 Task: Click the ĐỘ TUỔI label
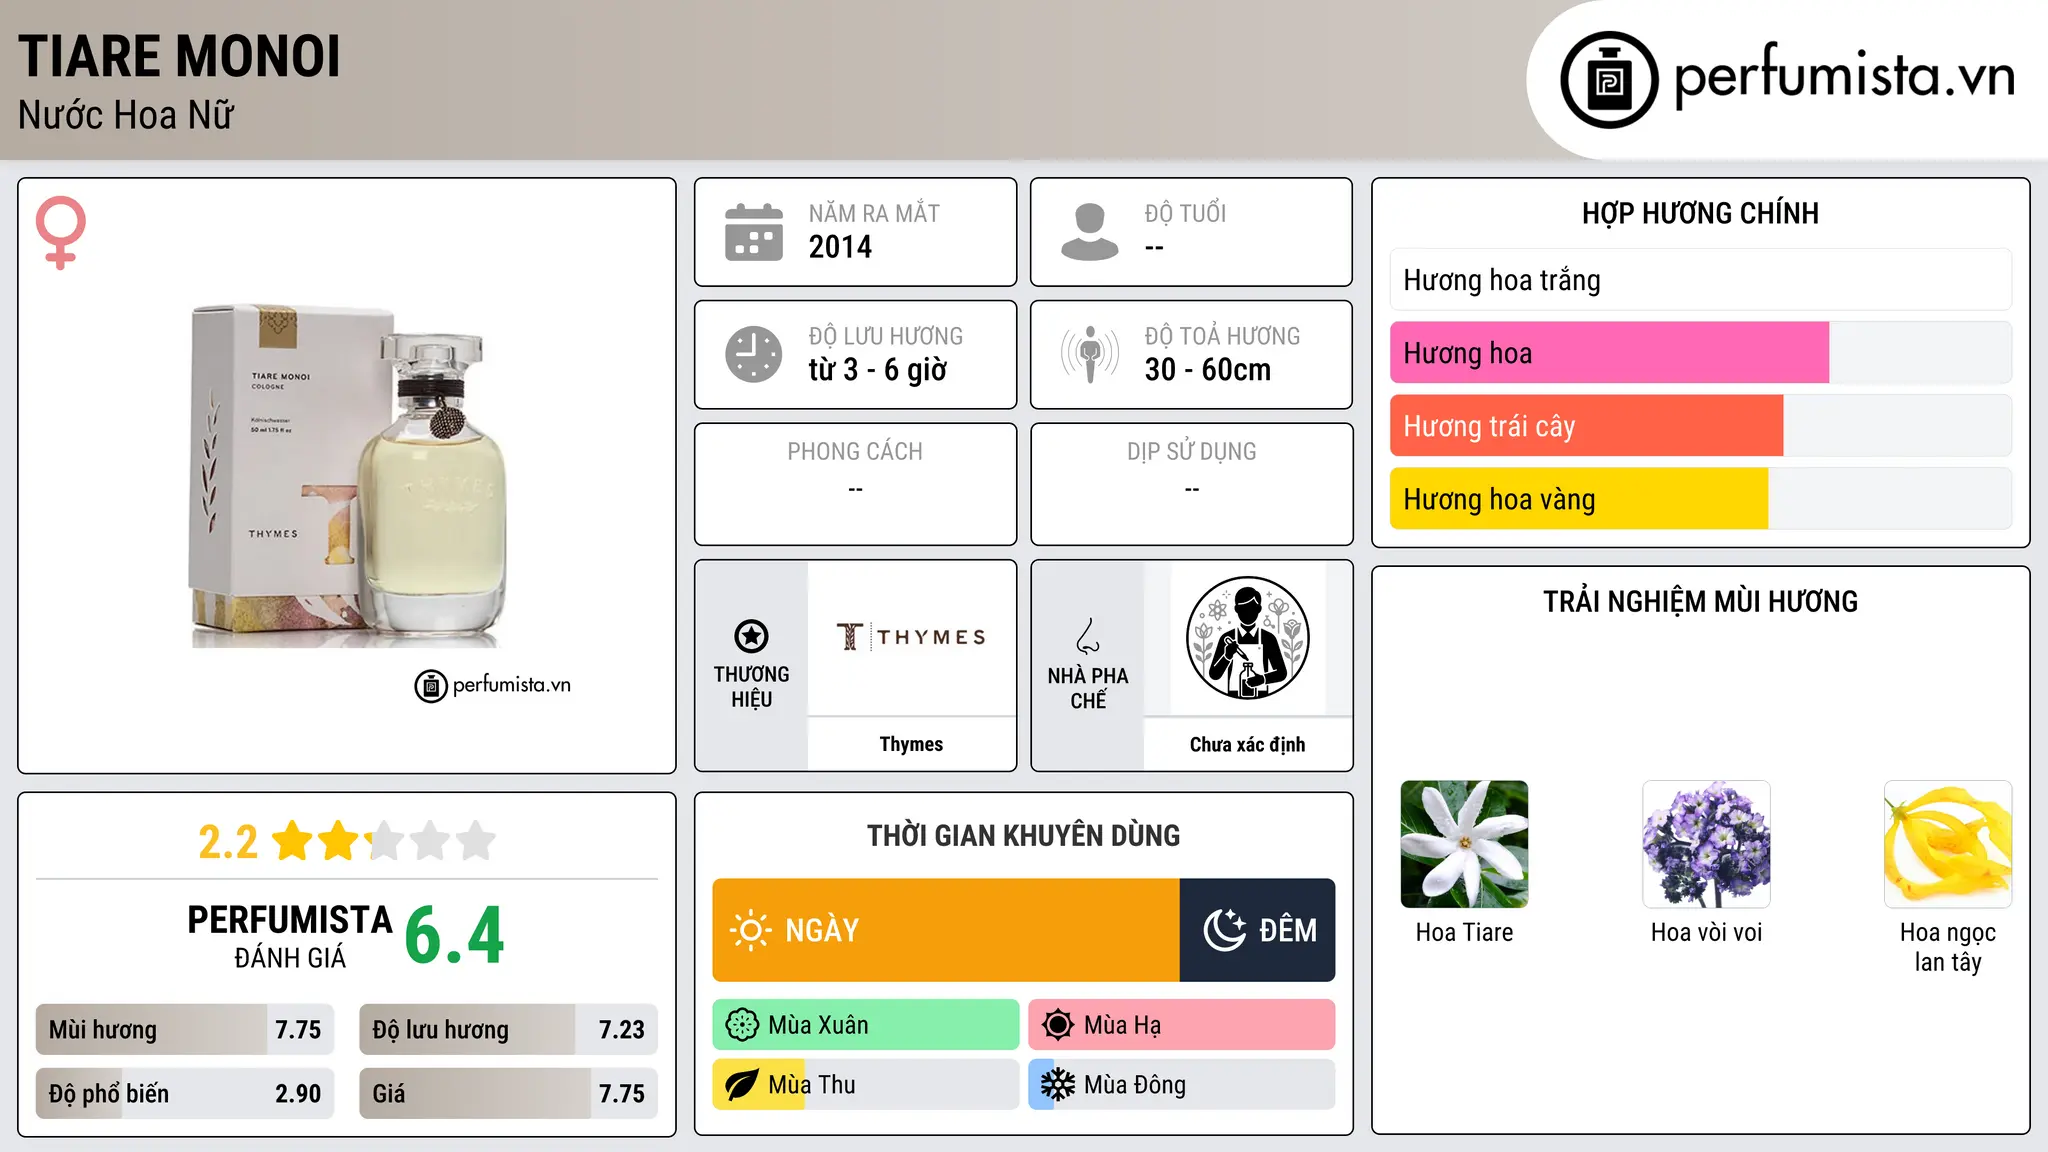[1185, 213]
